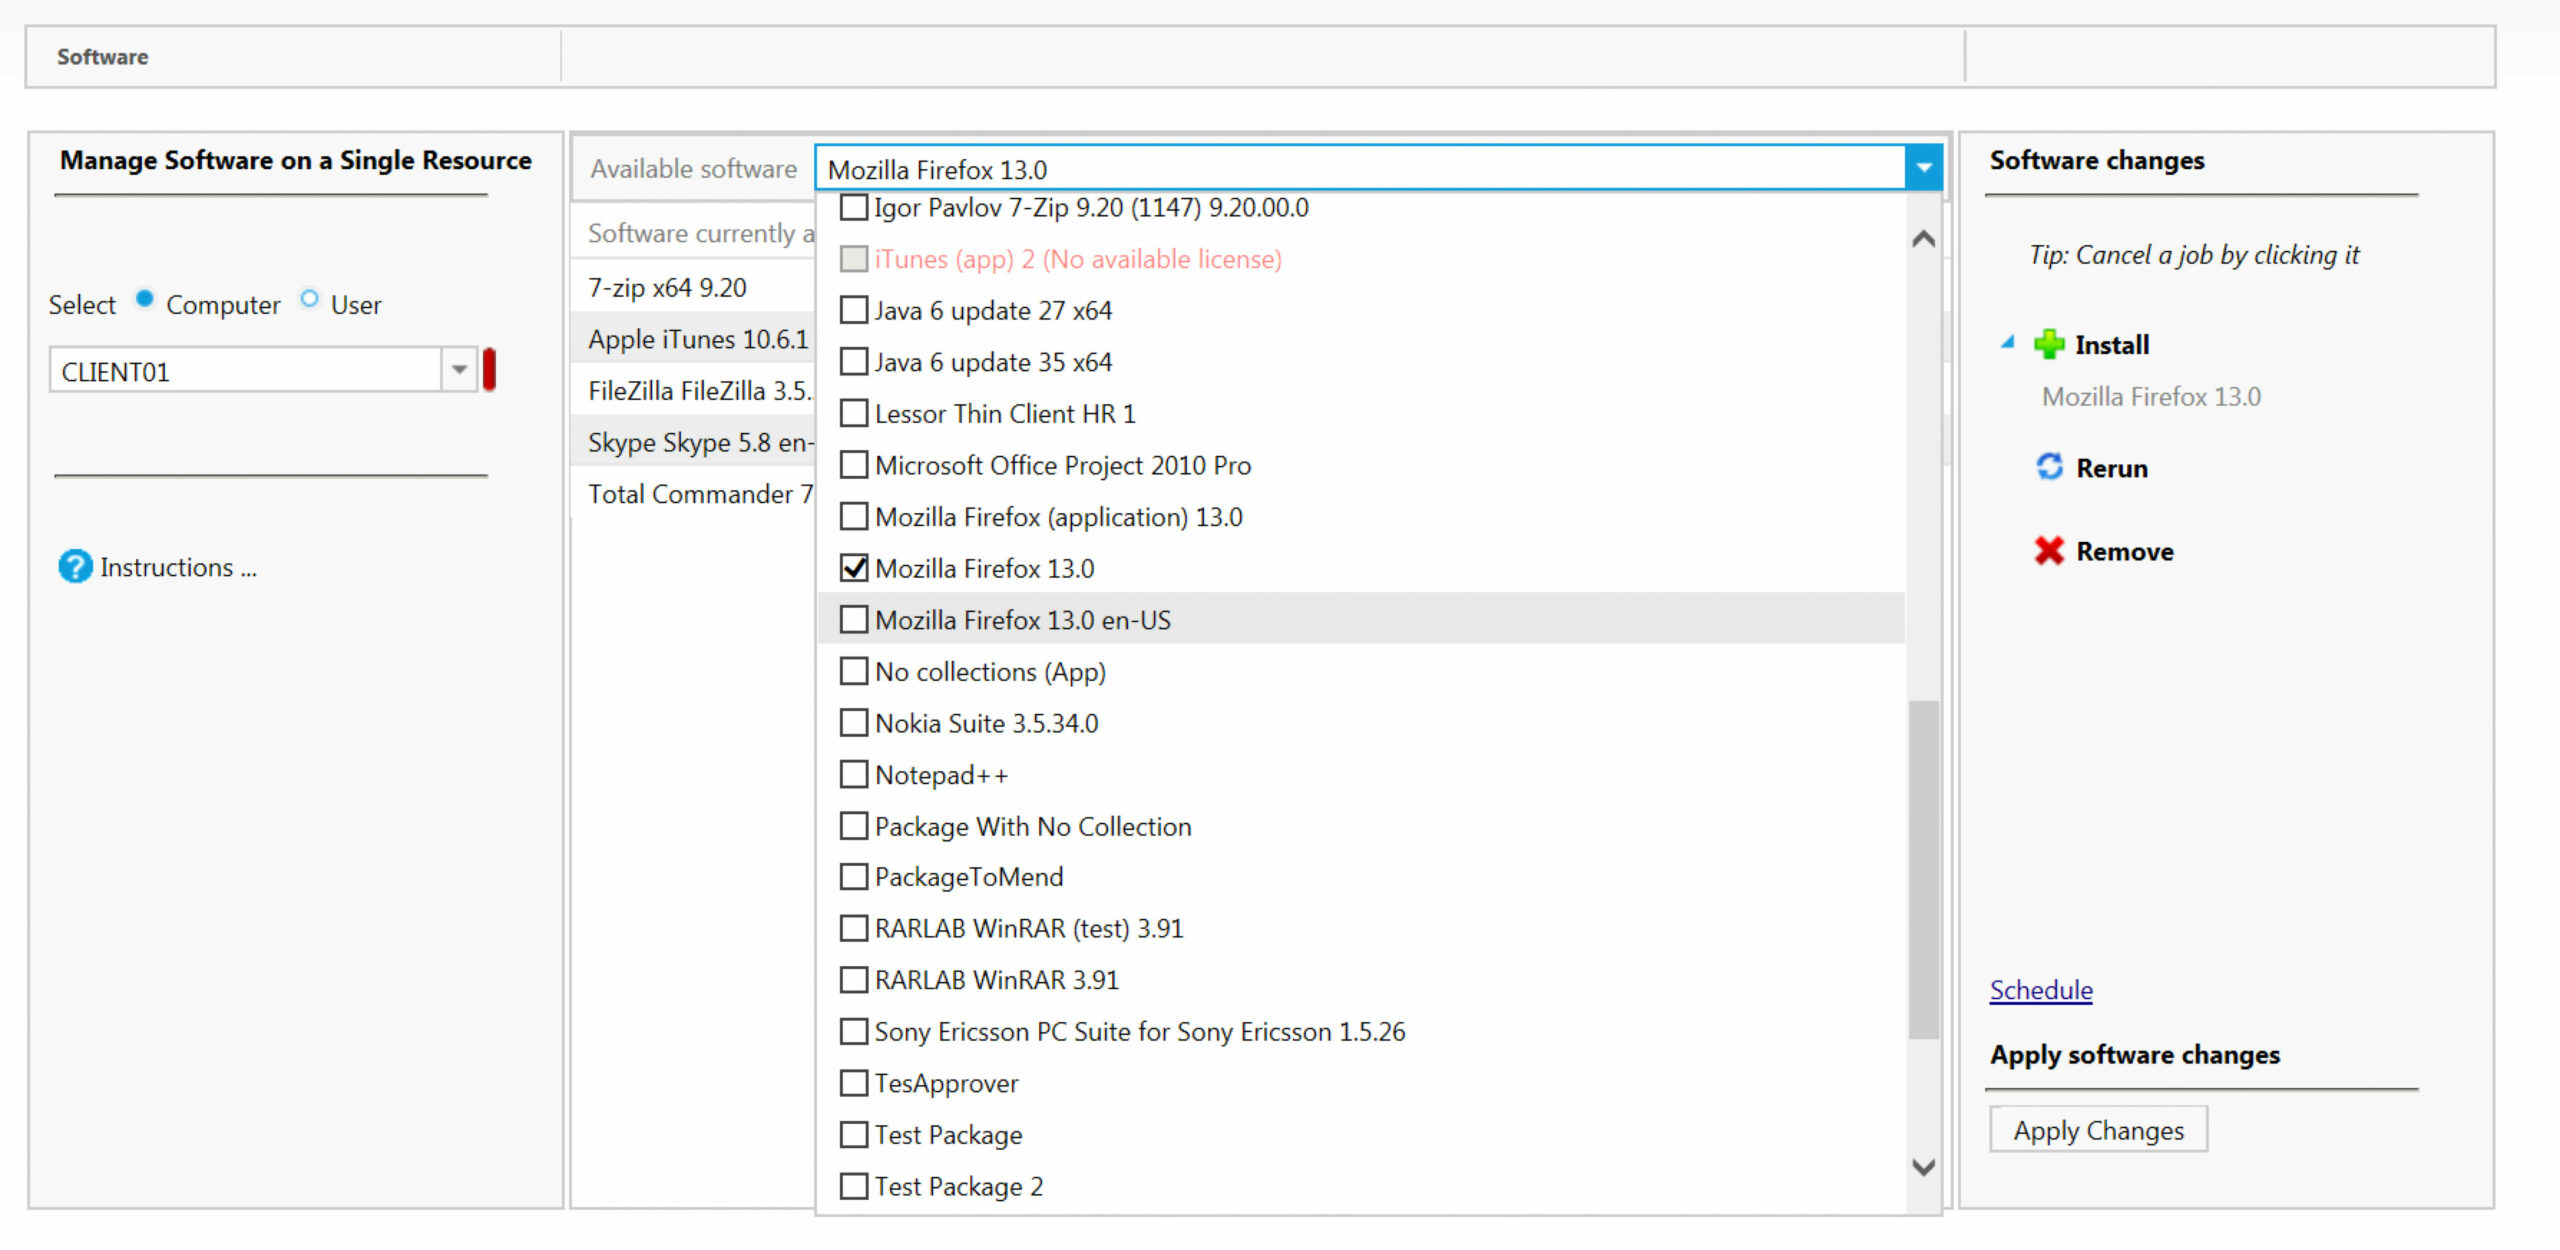The height and width of the screenshot is (1250, 2560).
Task: Check the Notepad++ checkbox
Action: pyautogui.click(x=853, y=774)
